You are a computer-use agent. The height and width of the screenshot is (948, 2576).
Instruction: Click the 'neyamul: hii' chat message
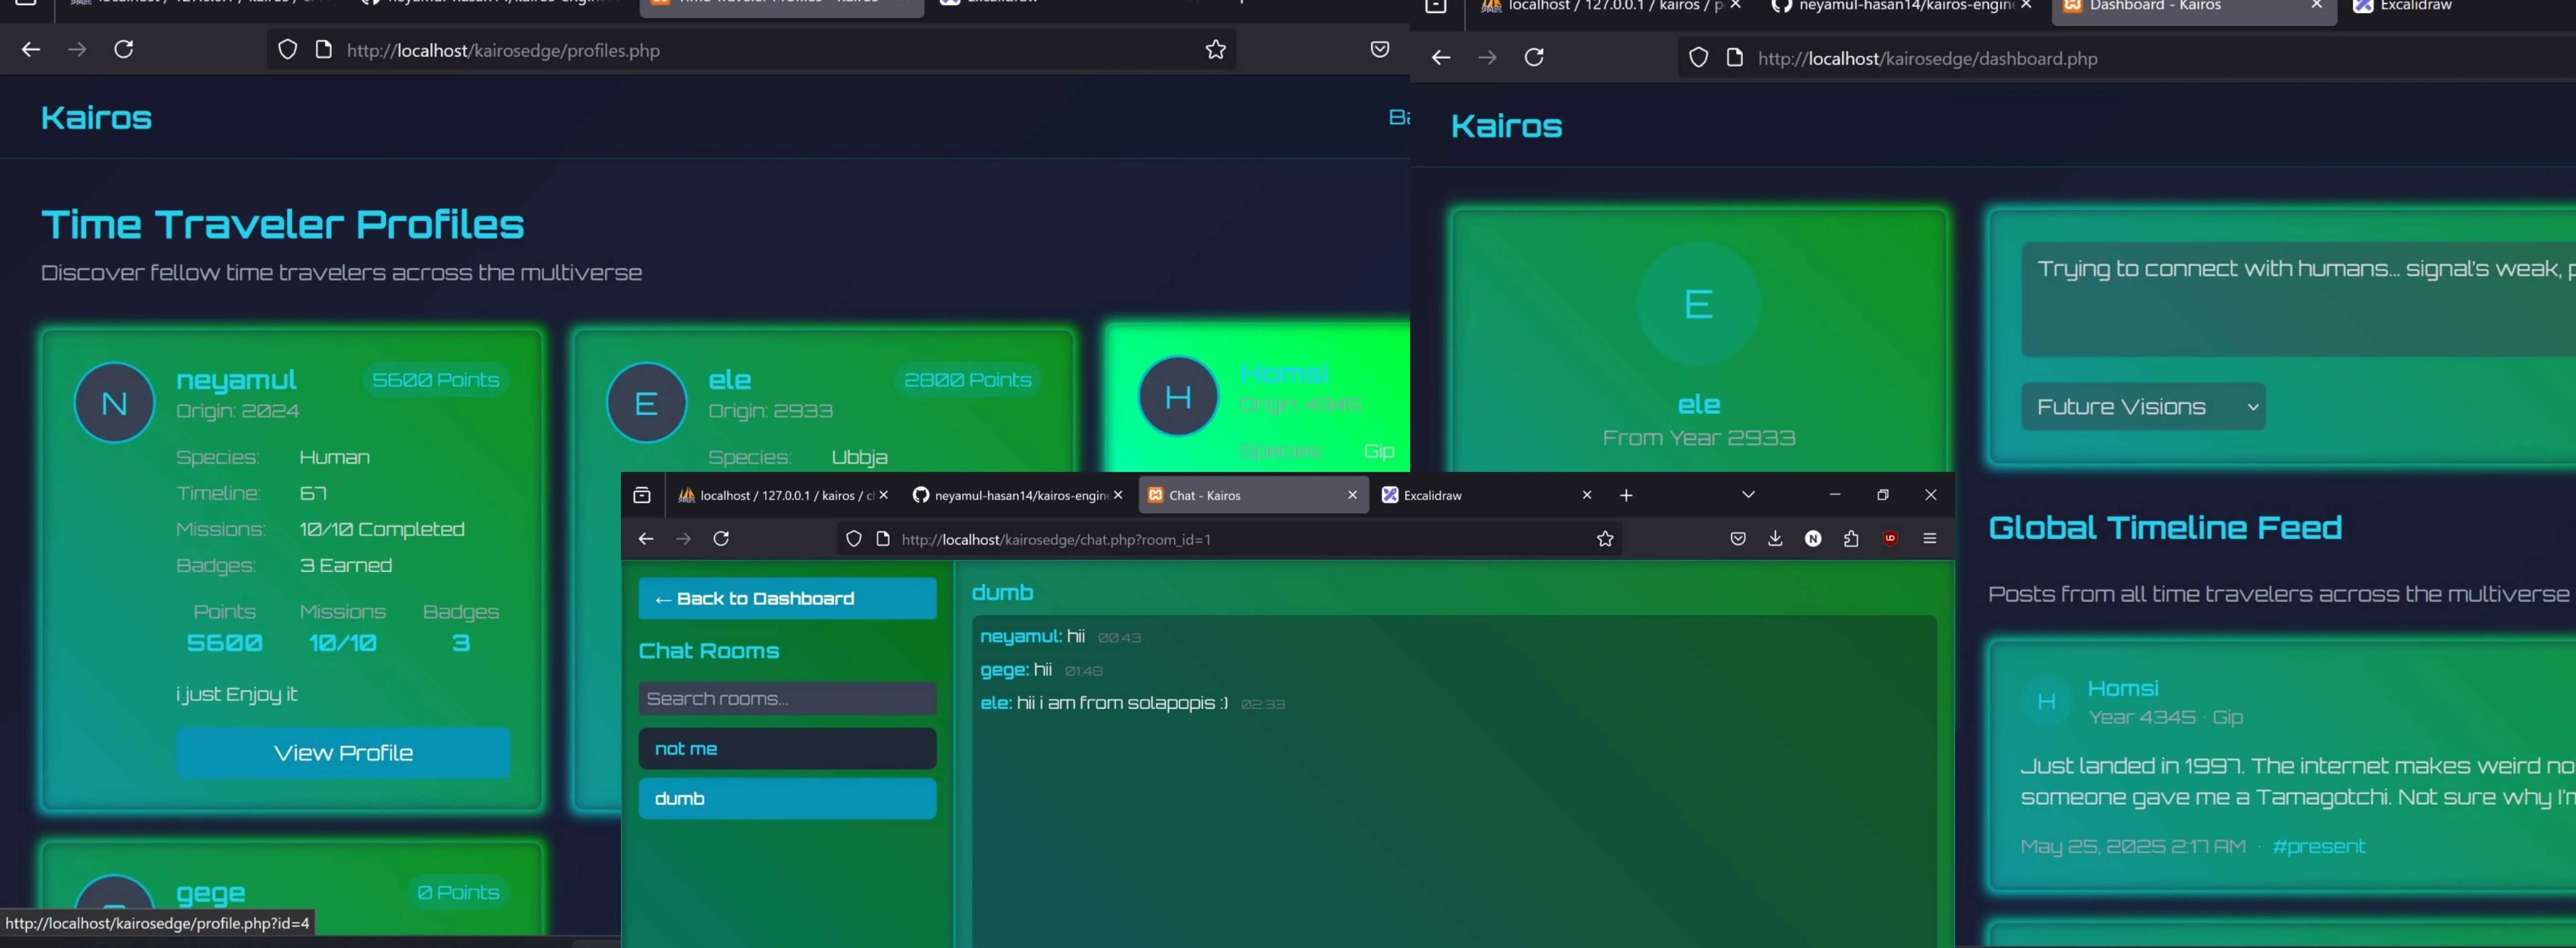(x=1032, y=636)
